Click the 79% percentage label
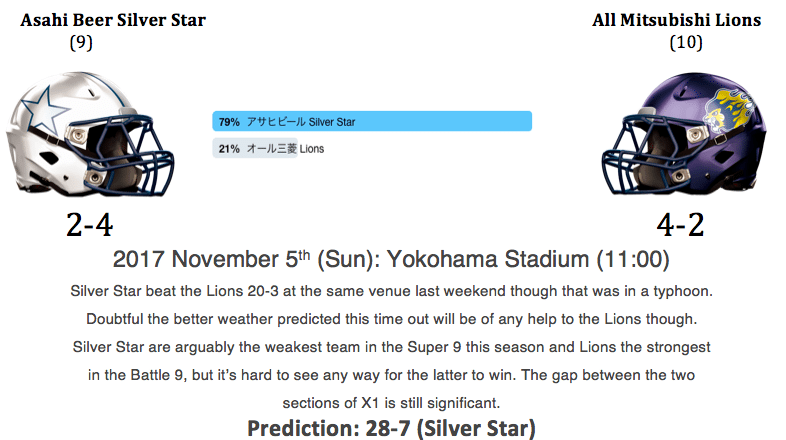Image resolution: width=786 pixels, height=440 pixels. (x=229, y=122)
